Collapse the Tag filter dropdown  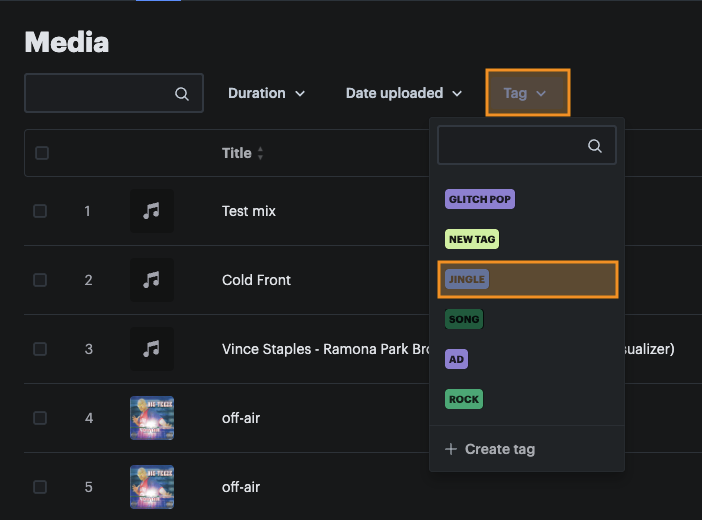(527, 93)
